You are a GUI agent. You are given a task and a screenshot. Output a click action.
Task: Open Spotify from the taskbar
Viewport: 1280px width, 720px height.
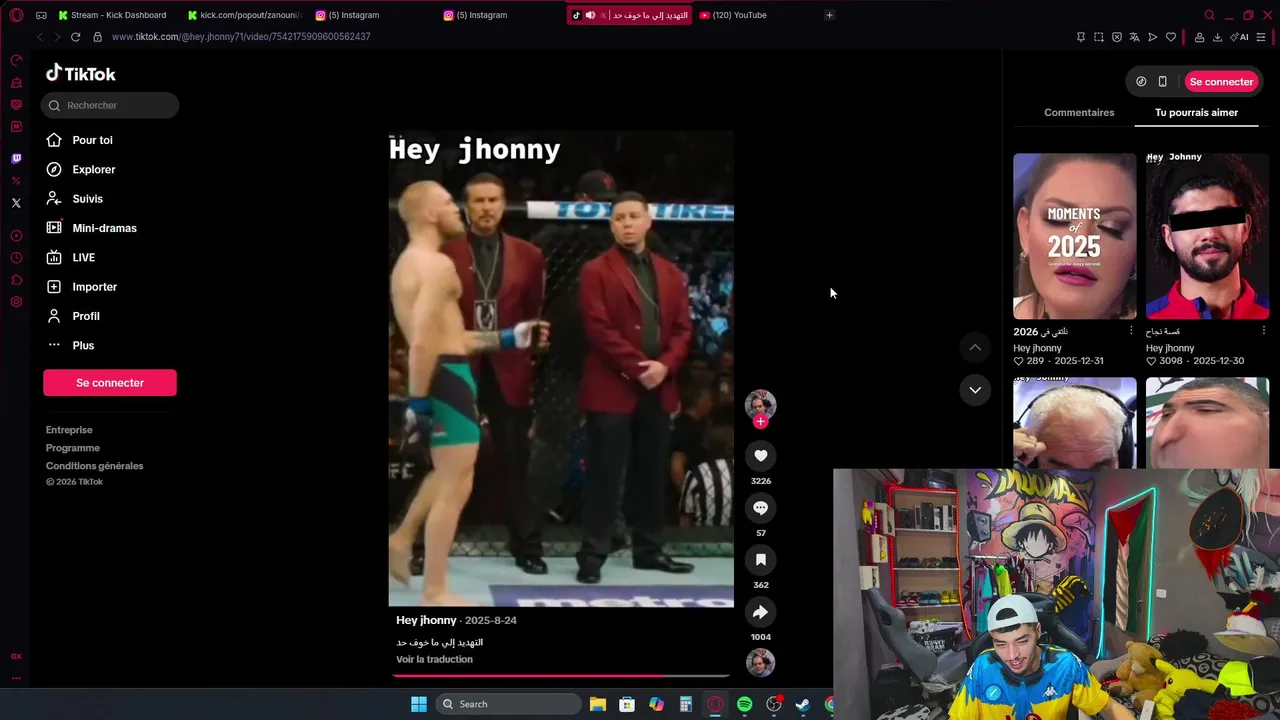(x=745, y=704)
